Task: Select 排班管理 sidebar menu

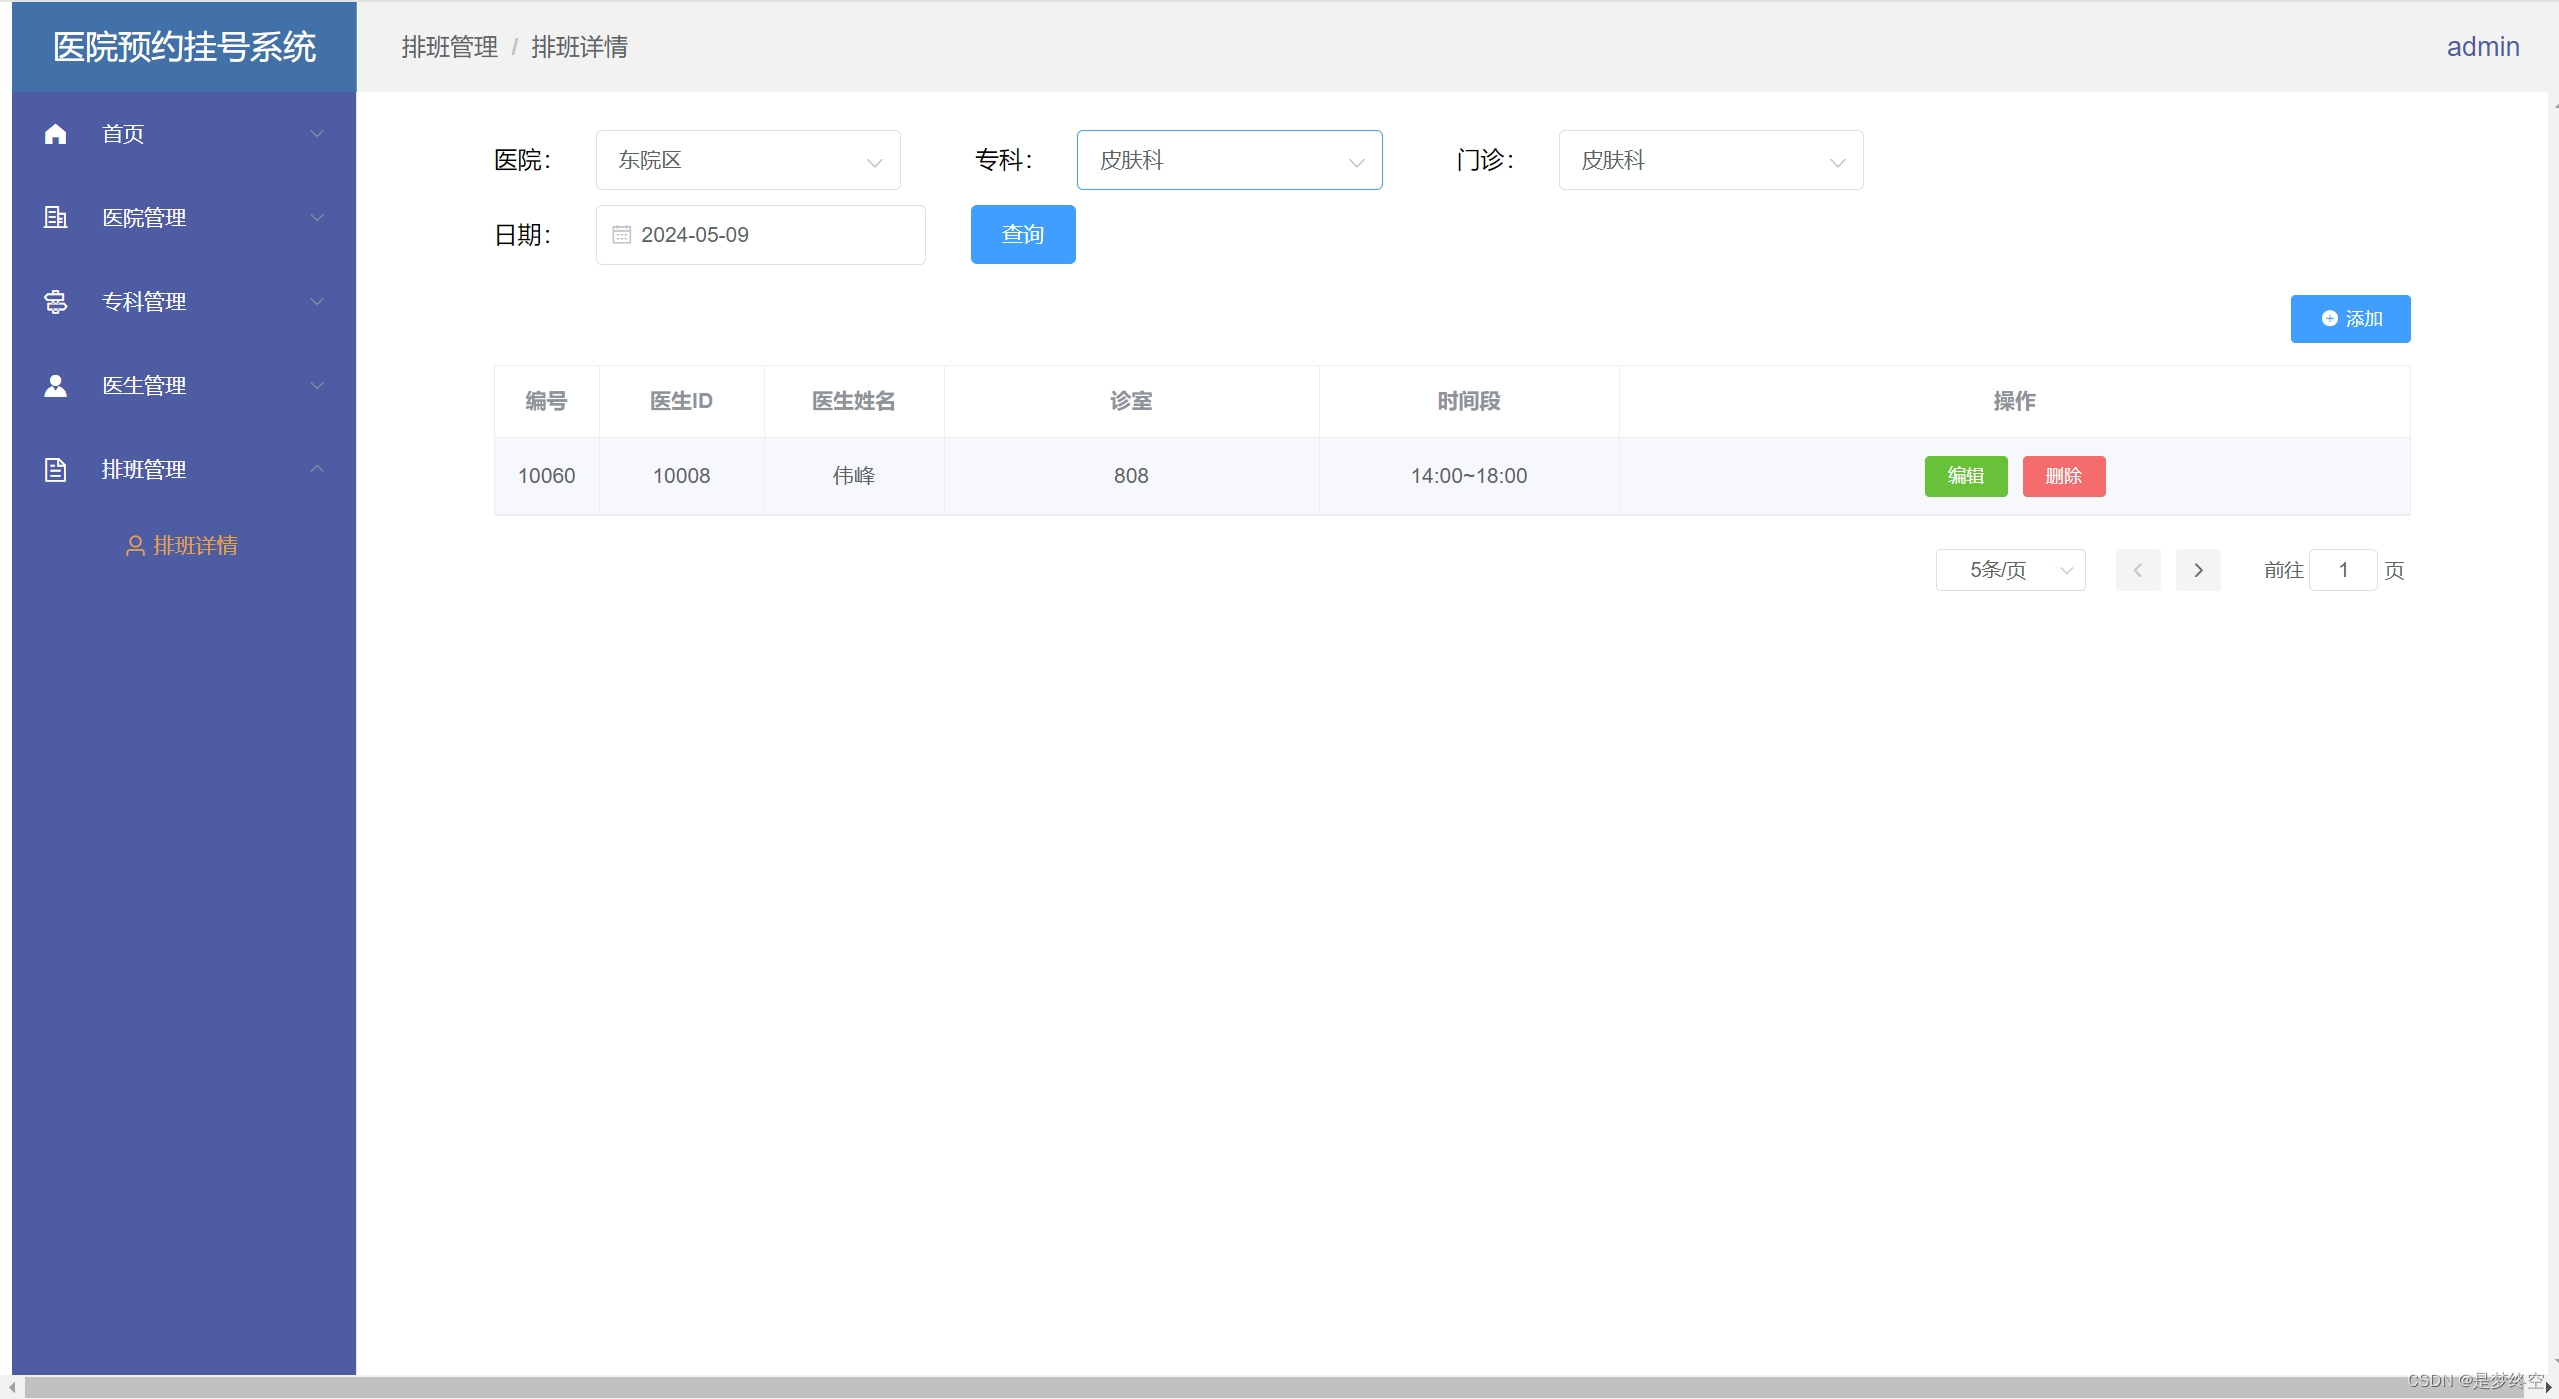Action: pos(184,469)
